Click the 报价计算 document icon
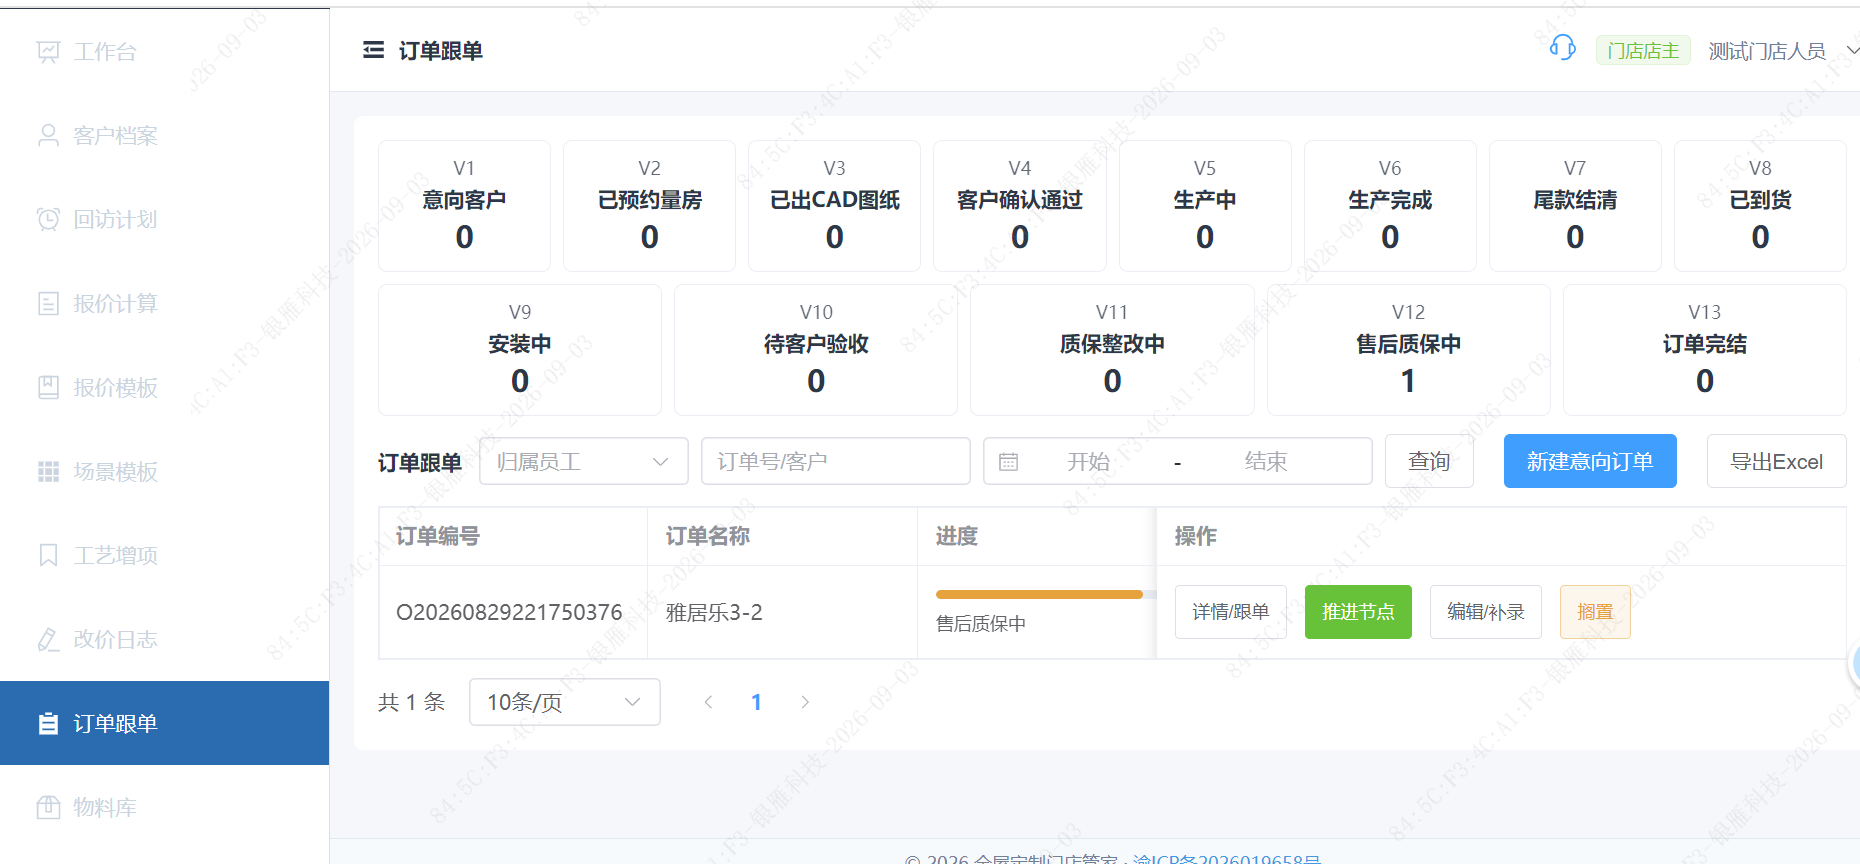 48,303
